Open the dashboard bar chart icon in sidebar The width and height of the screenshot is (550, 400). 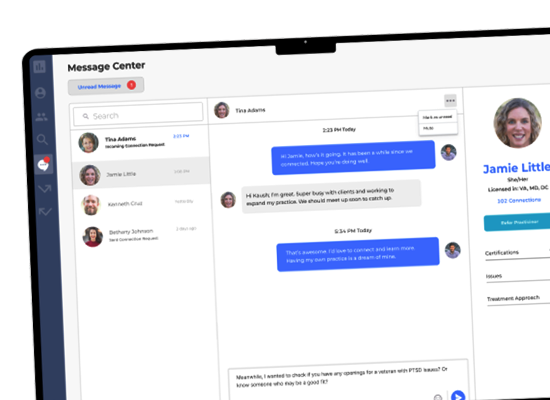click(40, 66)
